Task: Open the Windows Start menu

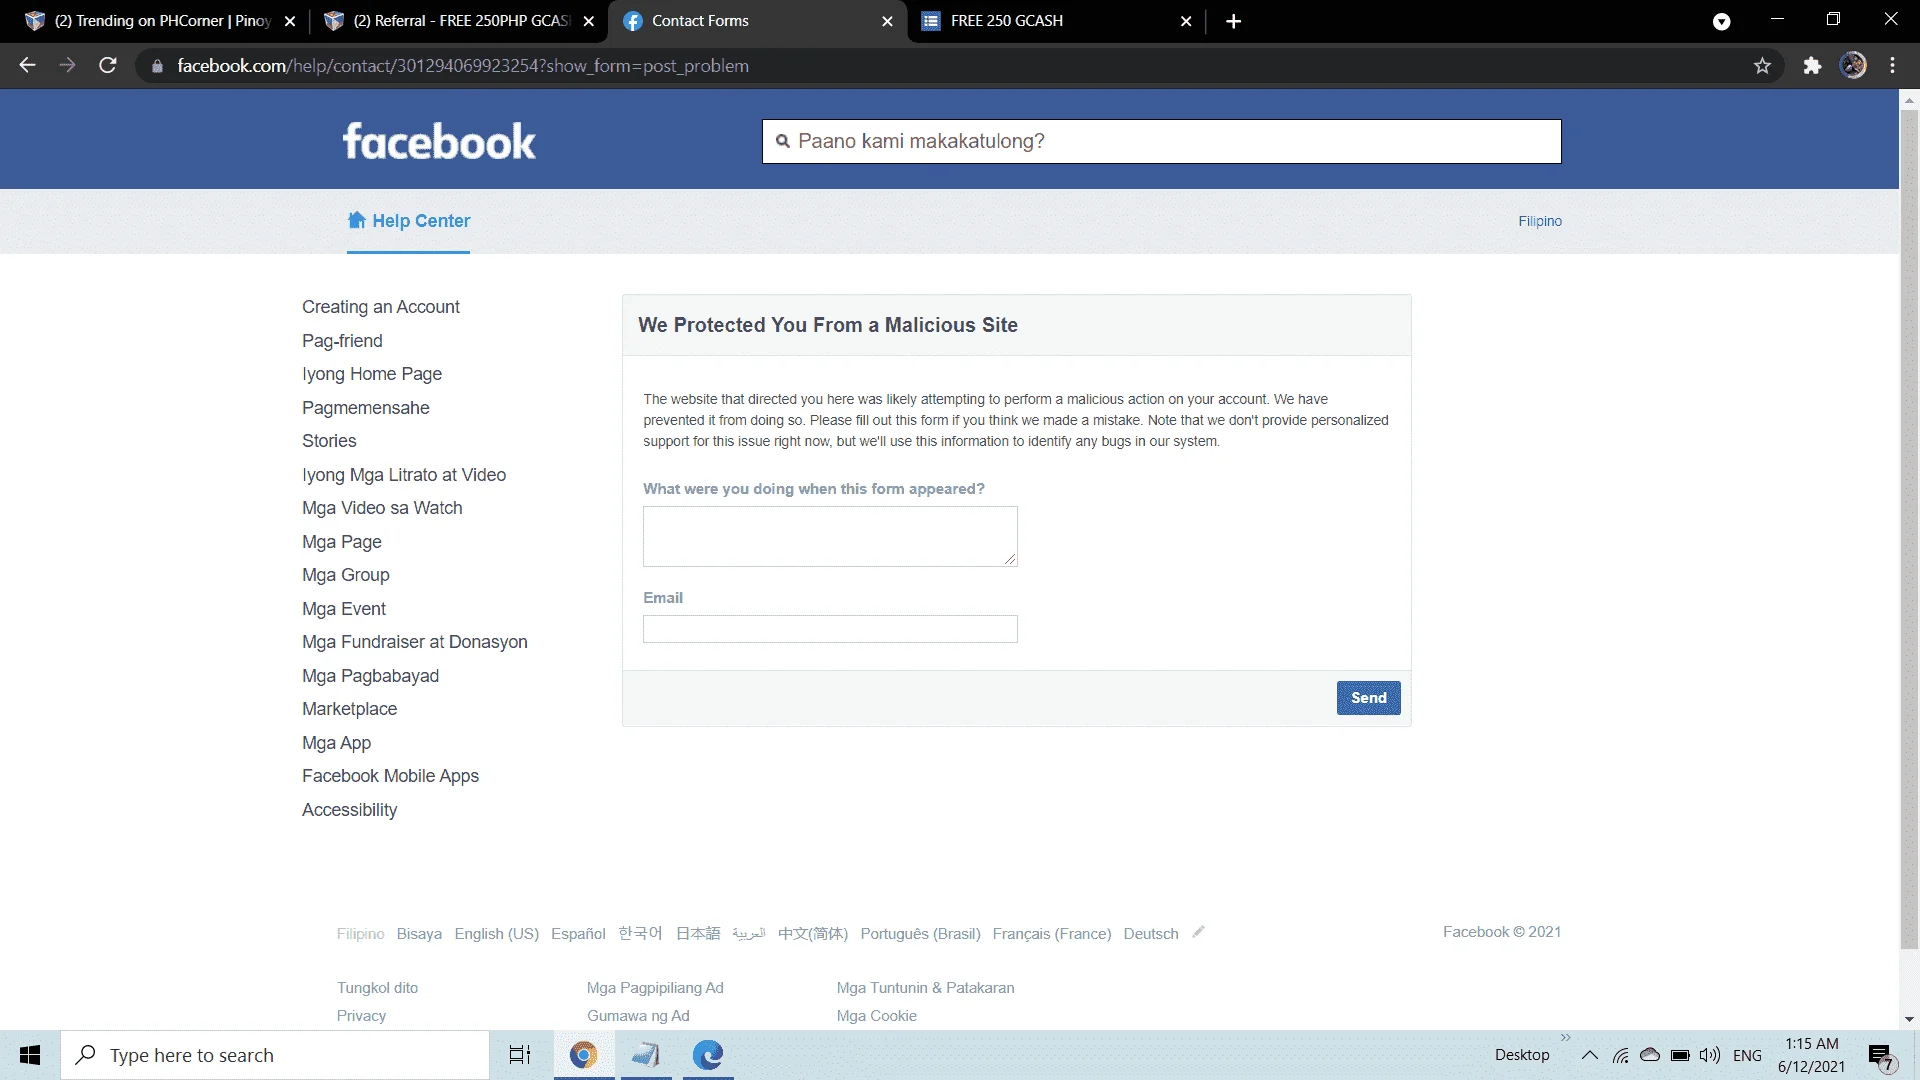Action: [x=30, y=1055]
